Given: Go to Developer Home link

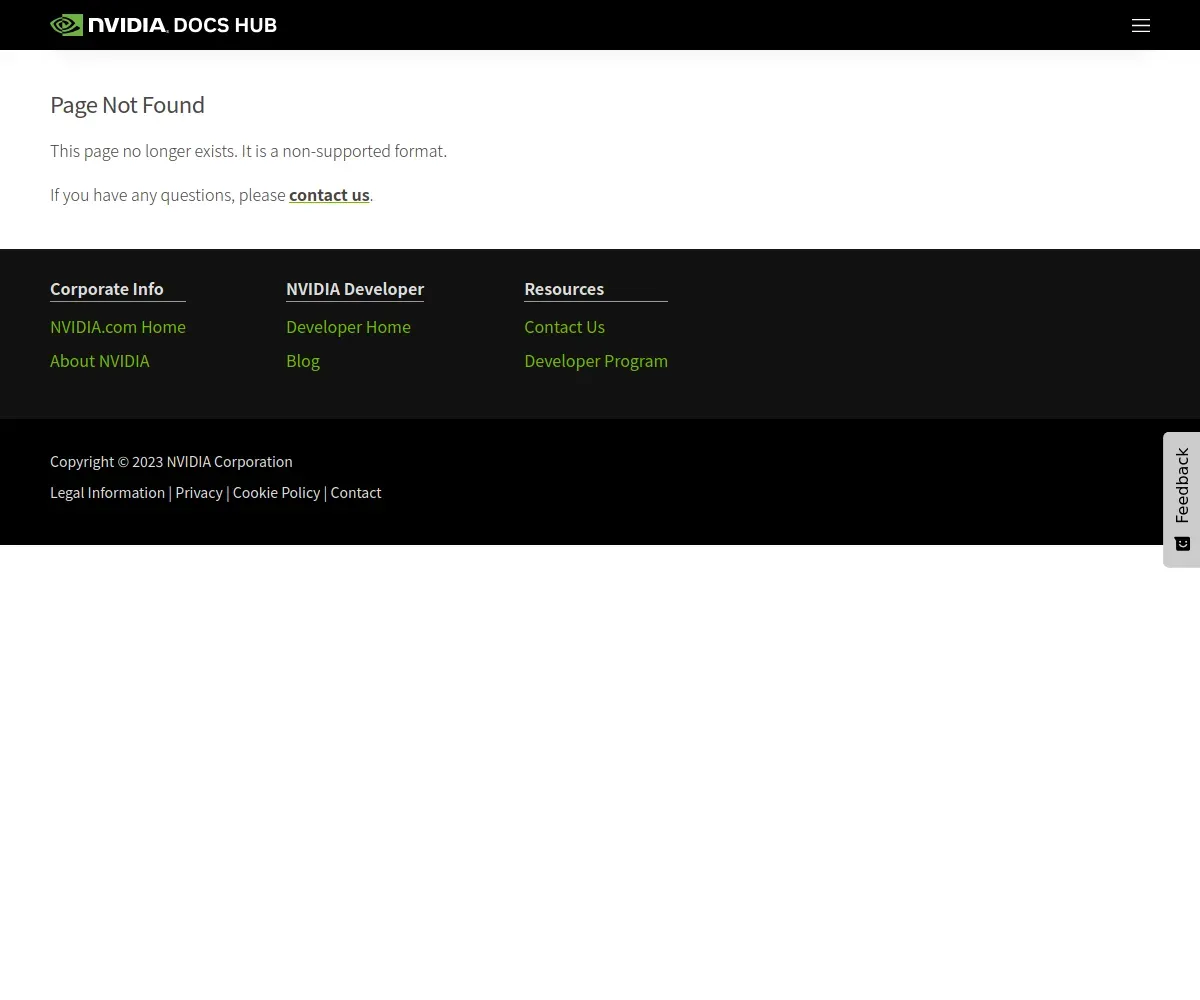Looking at the screenshot, I should [348, 327].
